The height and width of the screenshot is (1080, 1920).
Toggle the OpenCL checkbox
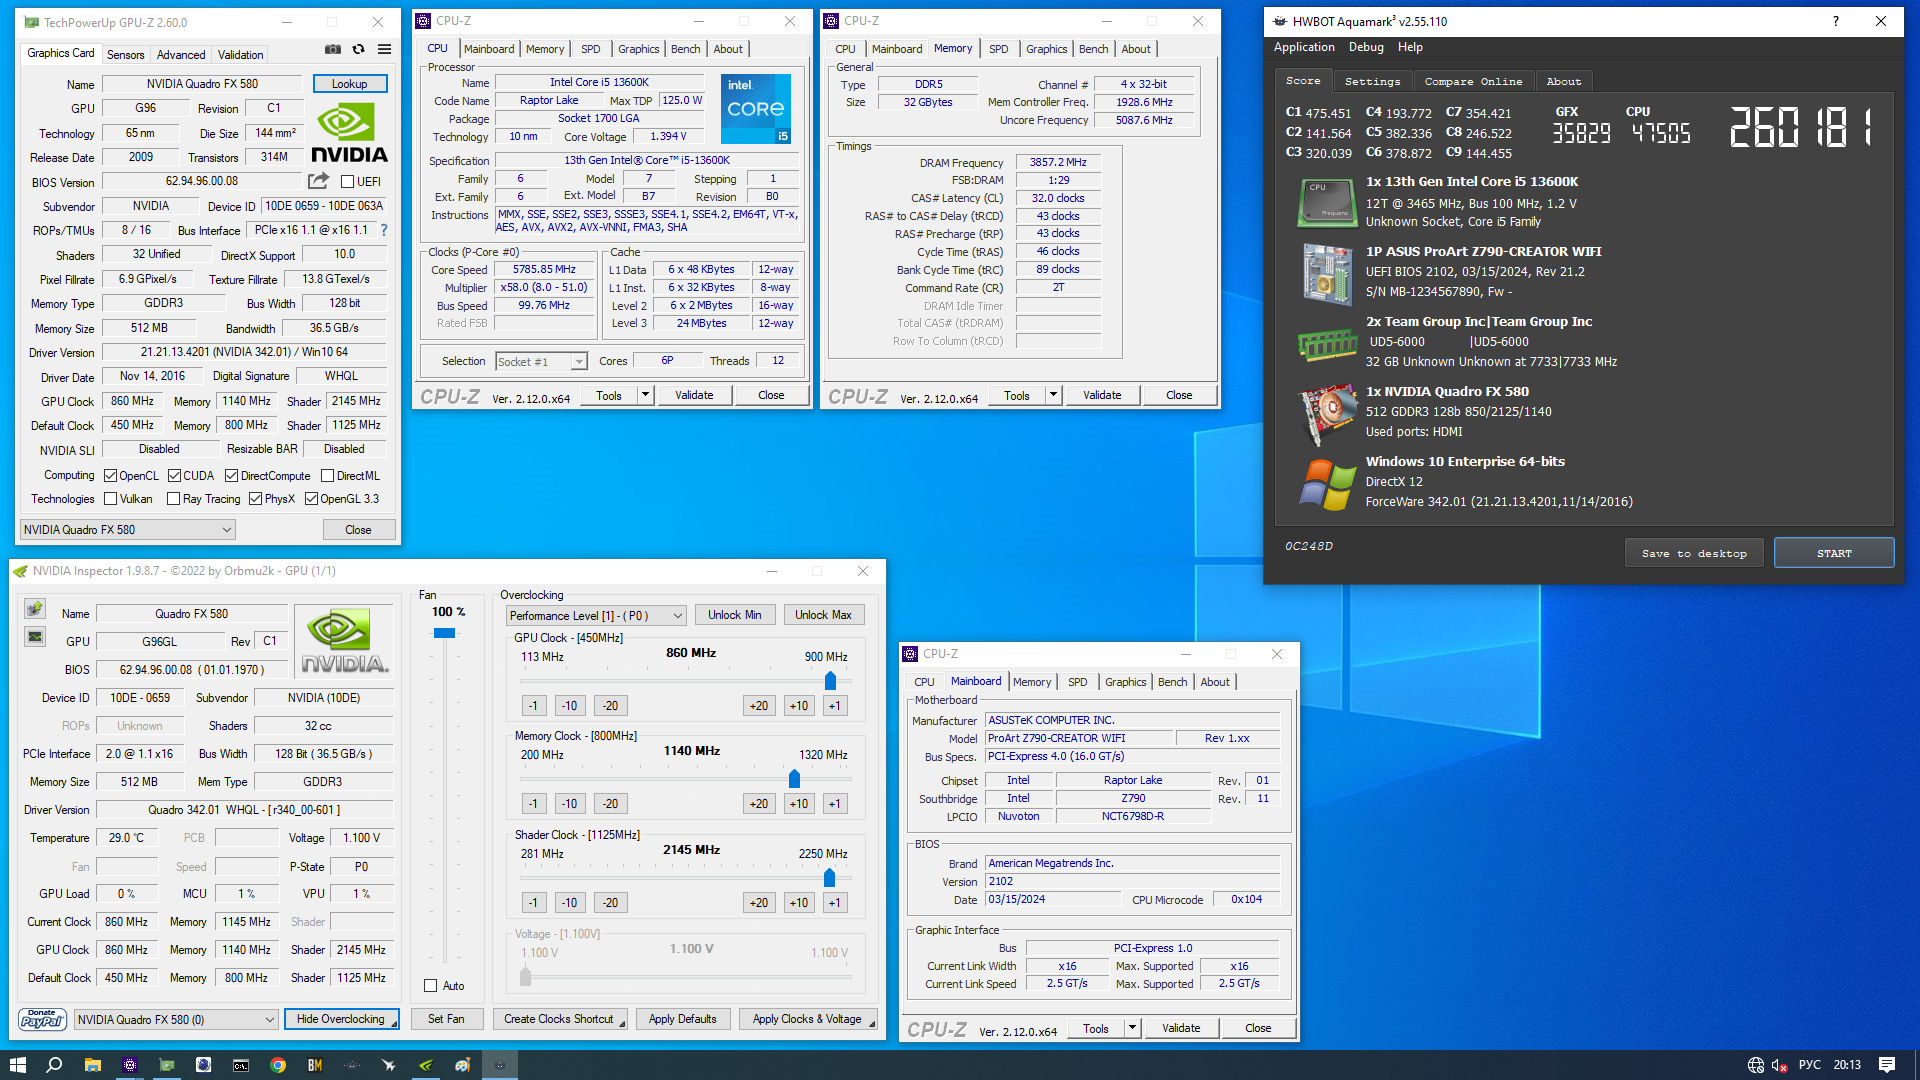111,476
